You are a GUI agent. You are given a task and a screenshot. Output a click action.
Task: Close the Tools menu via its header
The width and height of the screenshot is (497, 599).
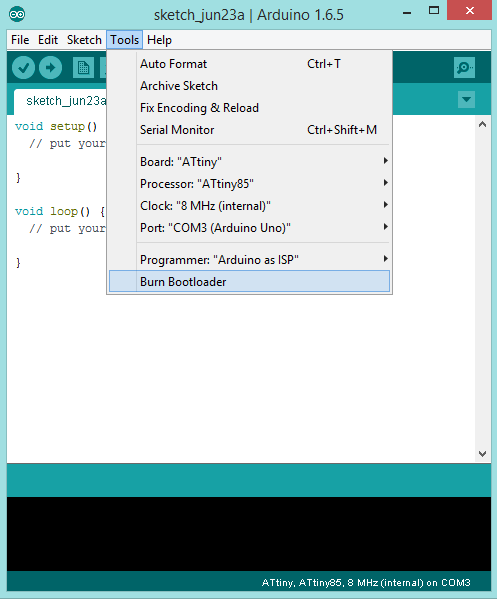125,40
